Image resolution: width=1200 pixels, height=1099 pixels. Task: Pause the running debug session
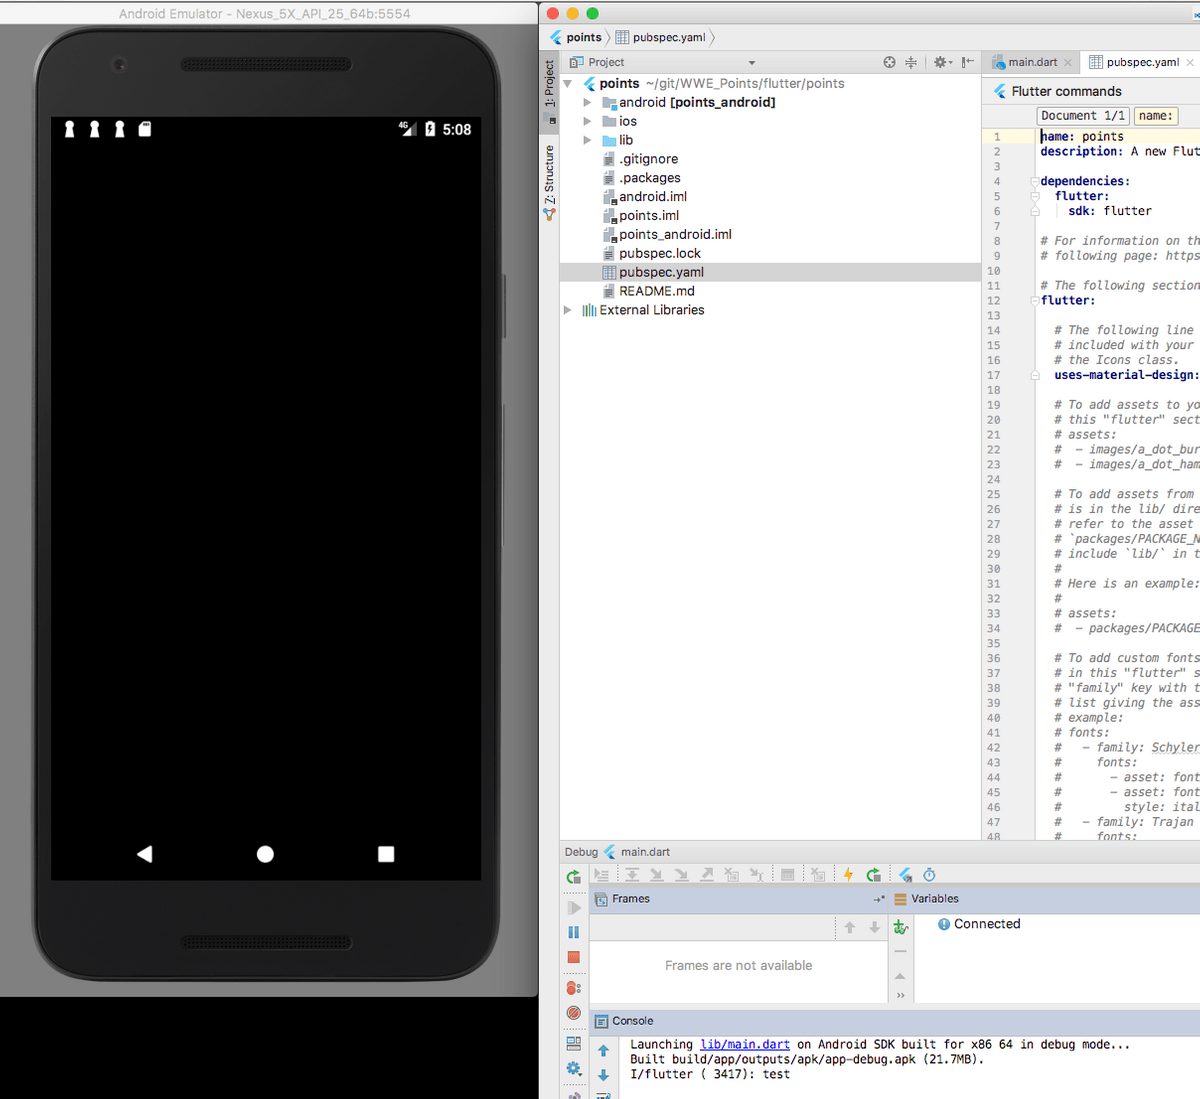pos(574,931)
